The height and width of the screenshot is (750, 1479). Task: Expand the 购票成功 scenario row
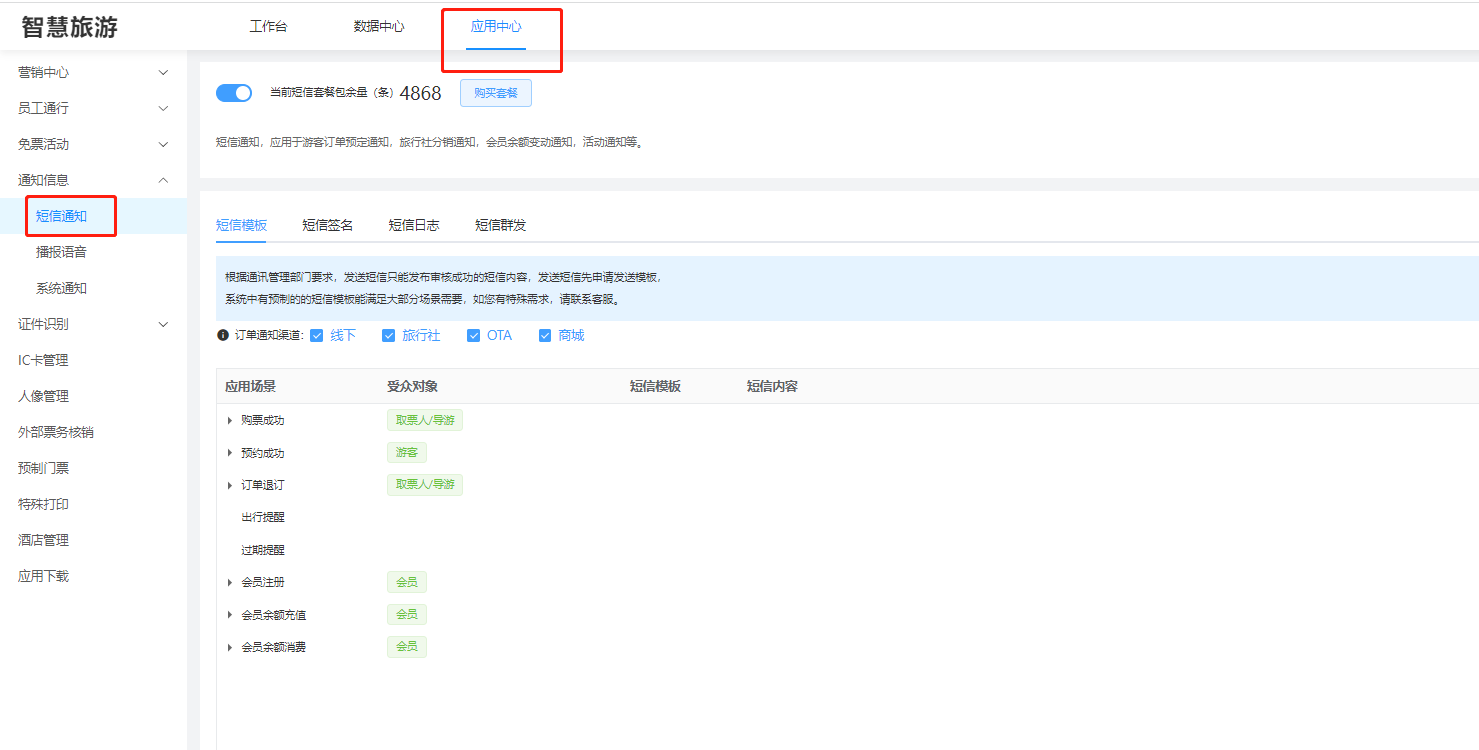coord(230,421)
